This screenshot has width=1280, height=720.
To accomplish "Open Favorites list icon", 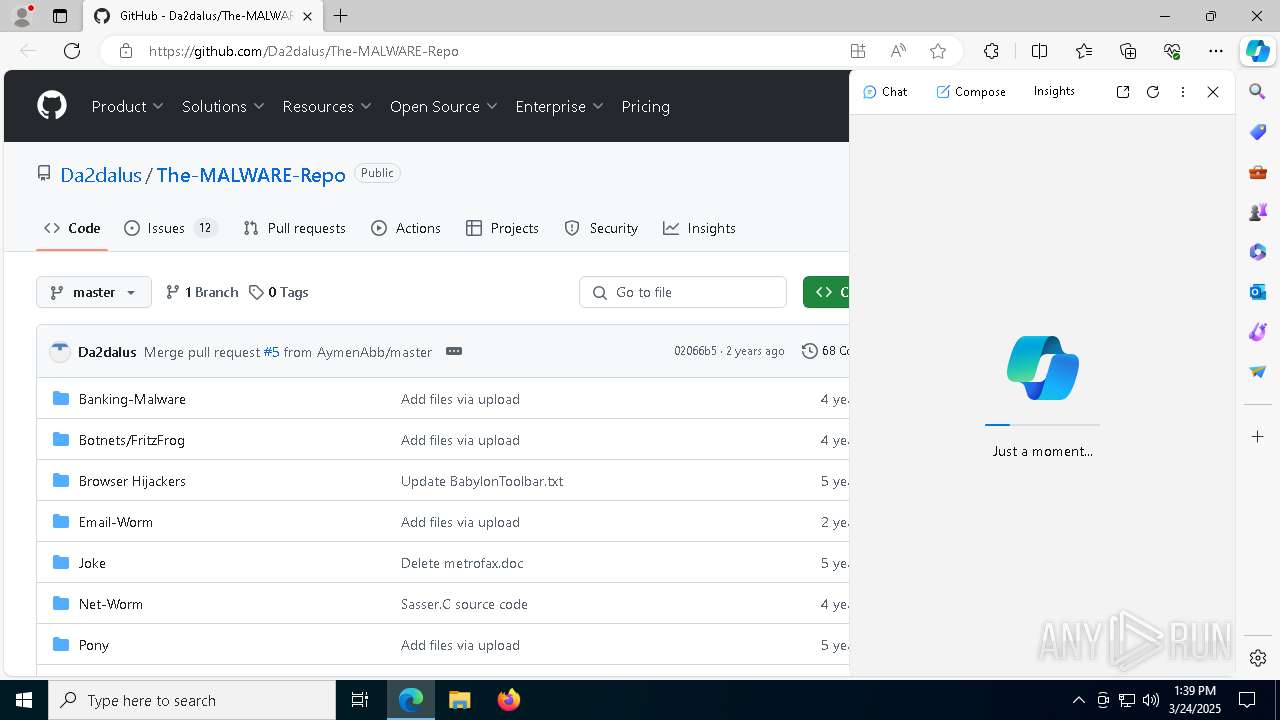I will click(1084, 51).
